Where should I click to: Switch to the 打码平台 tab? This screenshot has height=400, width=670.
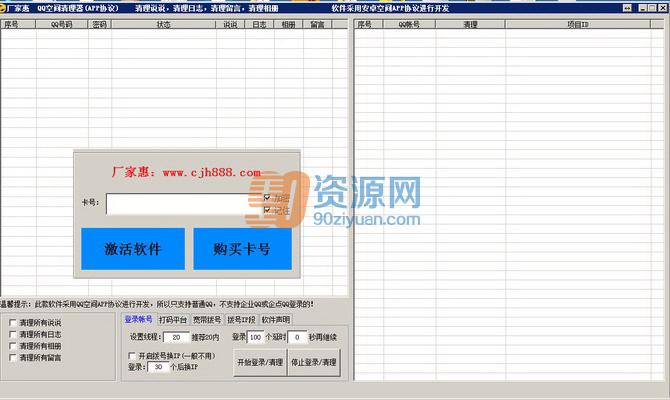point(173,320)
